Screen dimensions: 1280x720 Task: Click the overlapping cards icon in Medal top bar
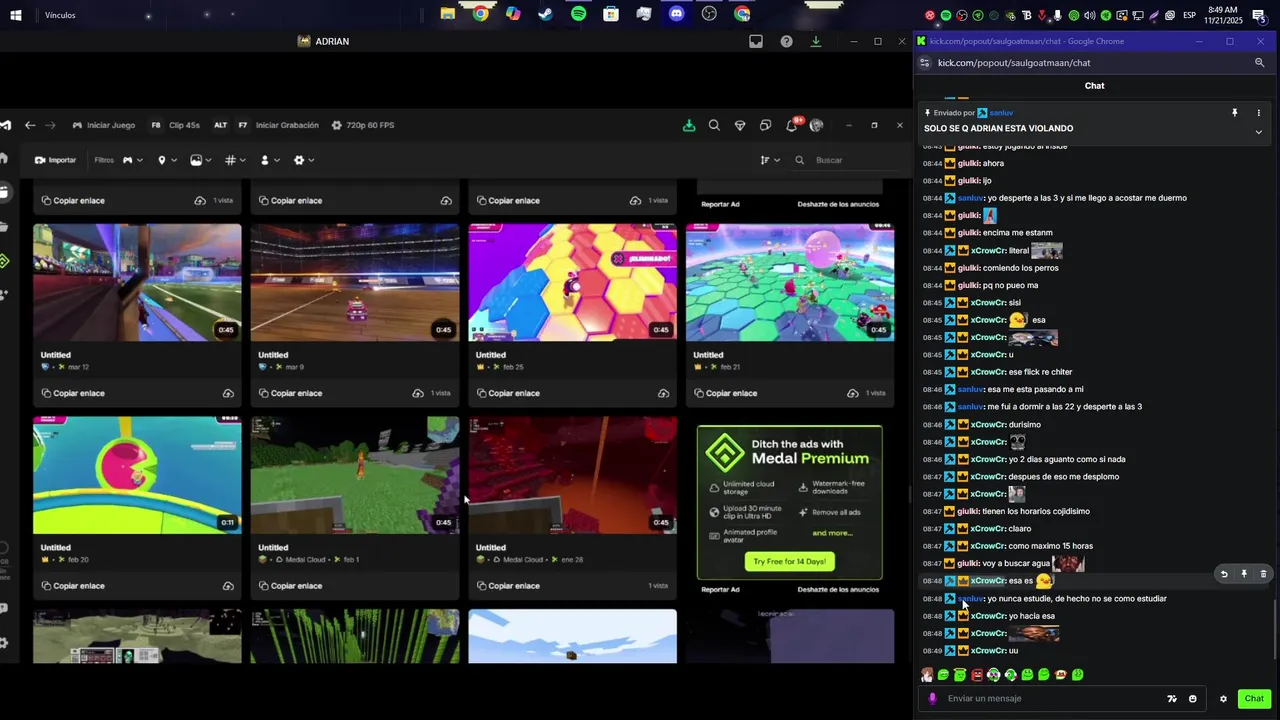click(x=765, y=125)
